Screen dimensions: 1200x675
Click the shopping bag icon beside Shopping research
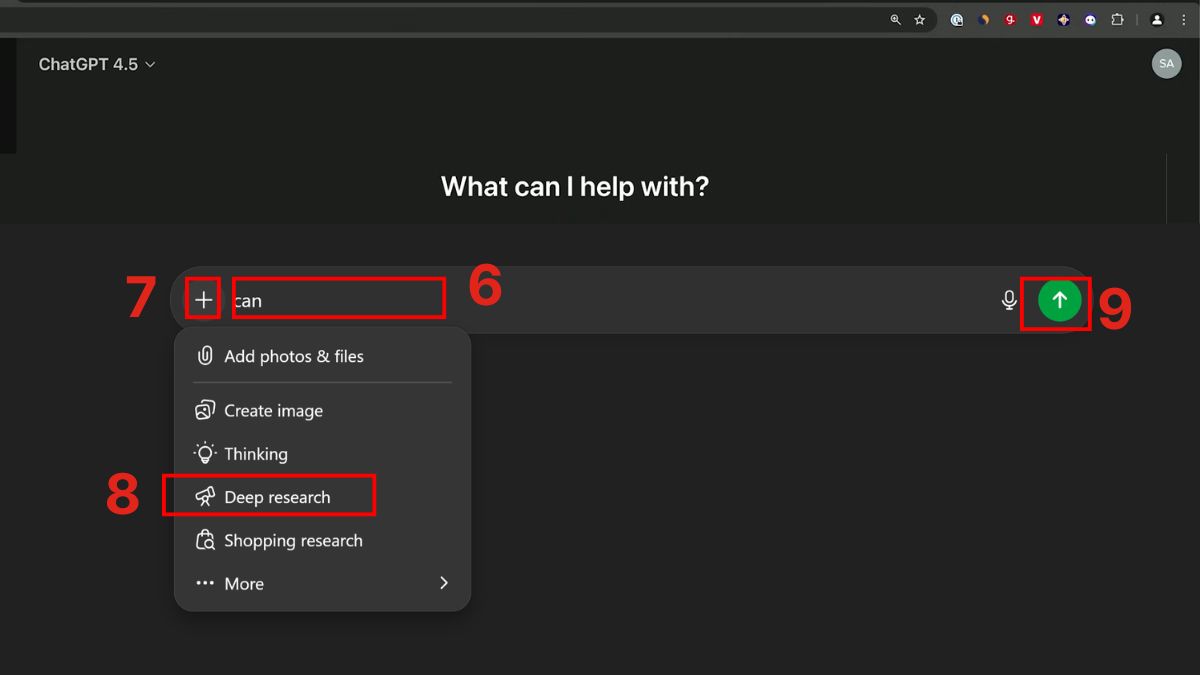205,540
